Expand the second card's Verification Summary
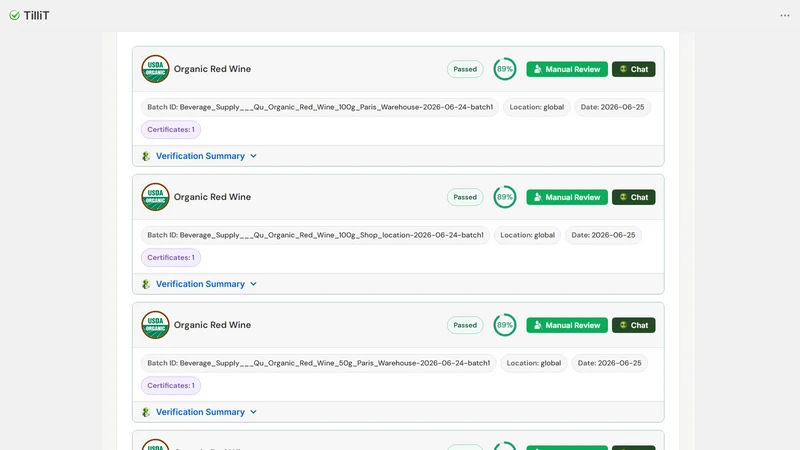The height and width of the screenshot is (450, 800). pyautogui.click(x=206, y=284)
